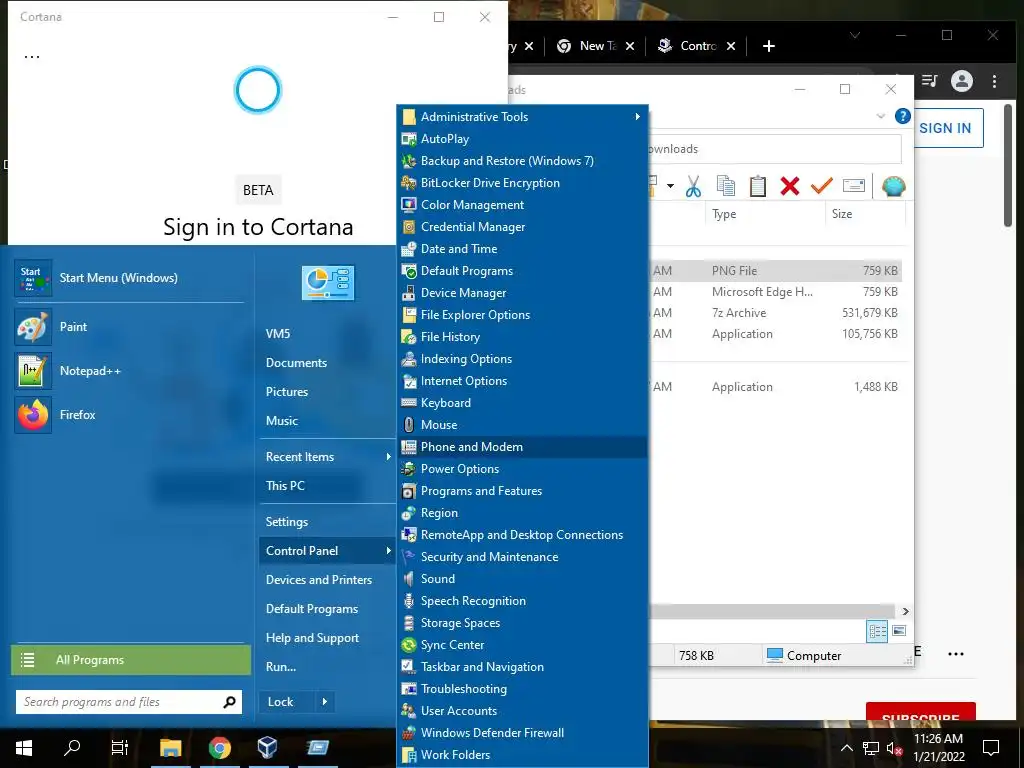Open Internet Options
This screenshot has width=1024, height=768.
point(522,381)
